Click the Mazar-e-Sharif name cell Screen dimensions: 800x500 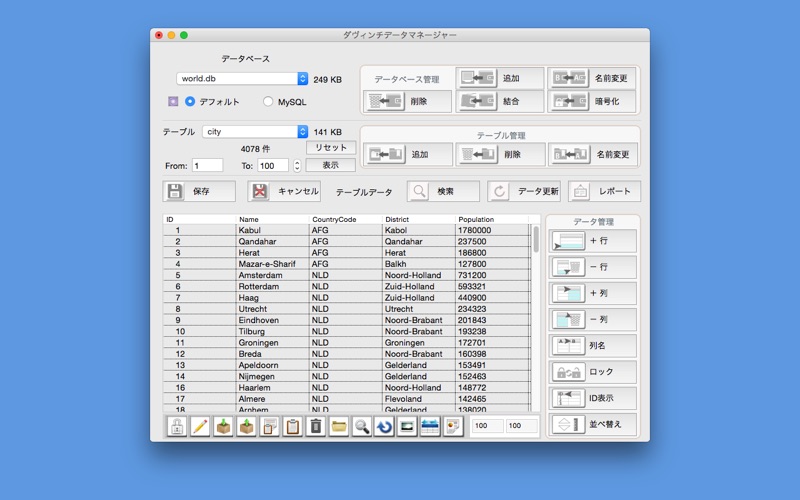(272, 264)
